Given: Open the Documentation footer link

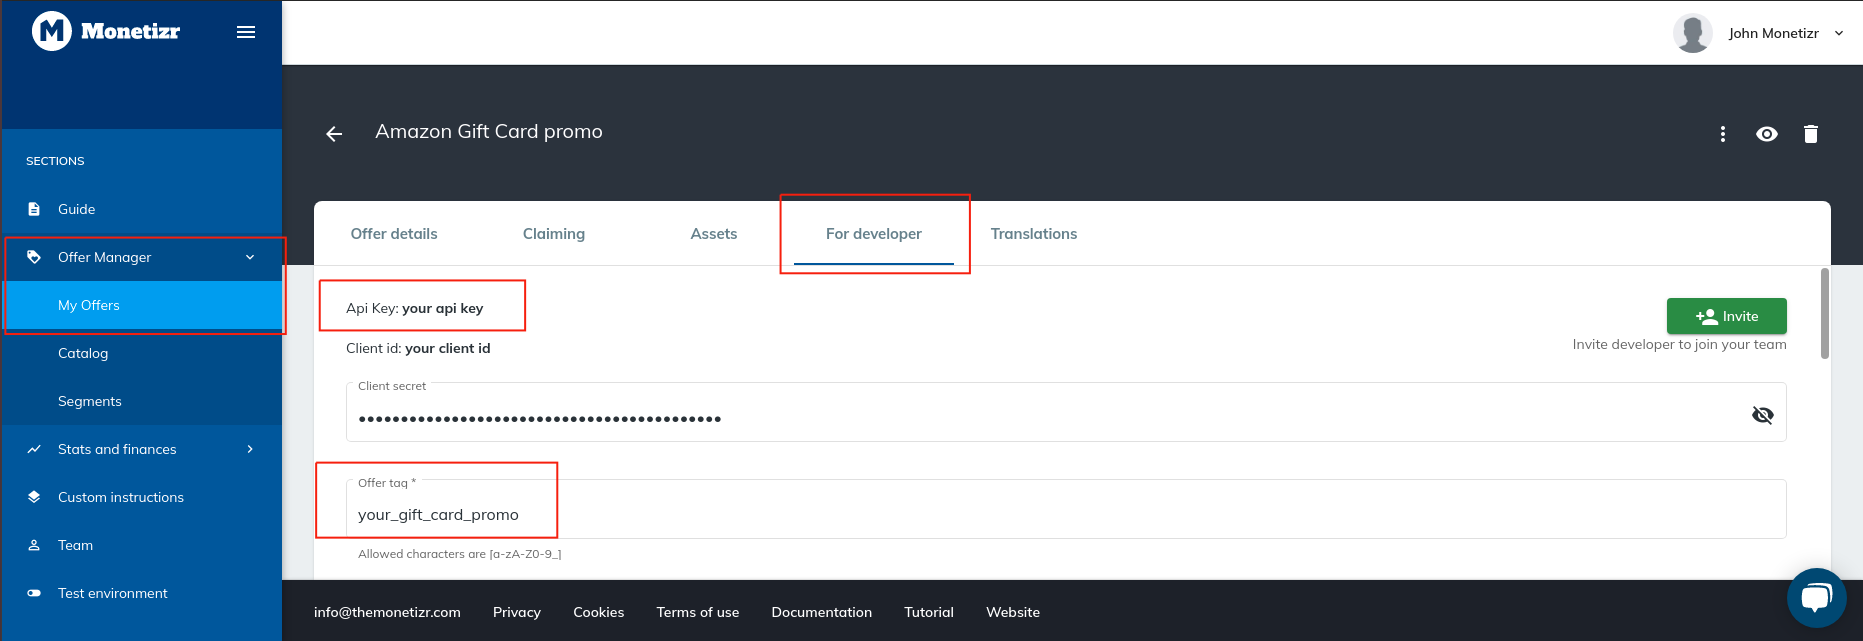Looking at the screenshot, I should pyautogui.click(x=822, y=612).
